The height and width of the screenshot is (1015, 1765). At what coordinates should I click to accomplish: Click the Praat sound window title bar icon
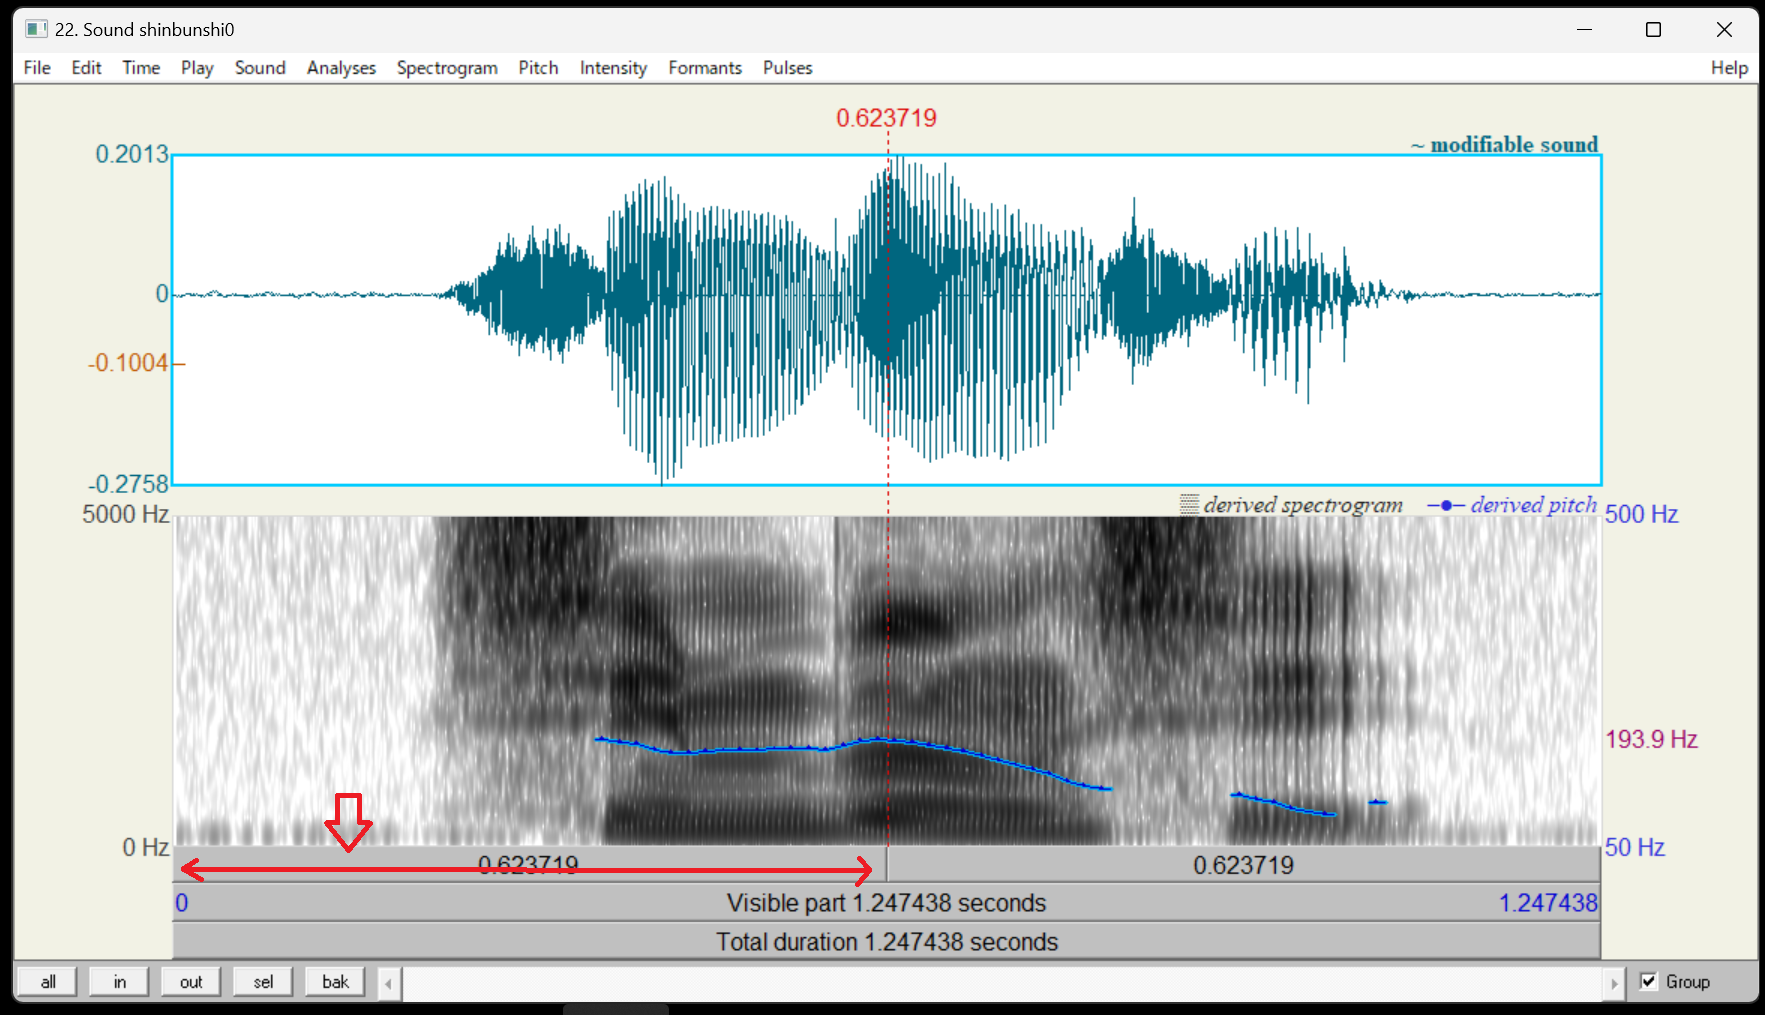coord(37,29)
